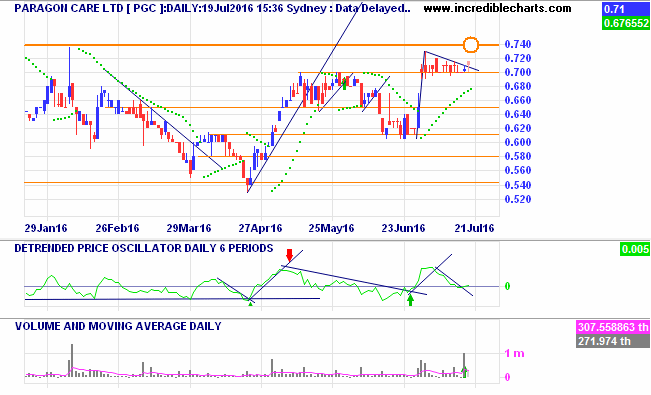
Task: Click the 29Jan16 date label
Action: point(46,228)
